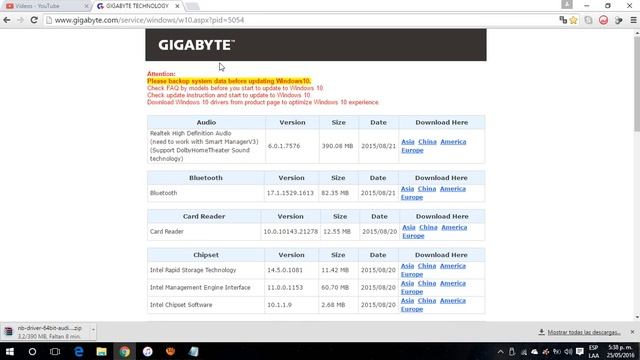Viewport: 640px width, 360px height.
Task: Switch ESP LAA input language
Action: (593, 351)
